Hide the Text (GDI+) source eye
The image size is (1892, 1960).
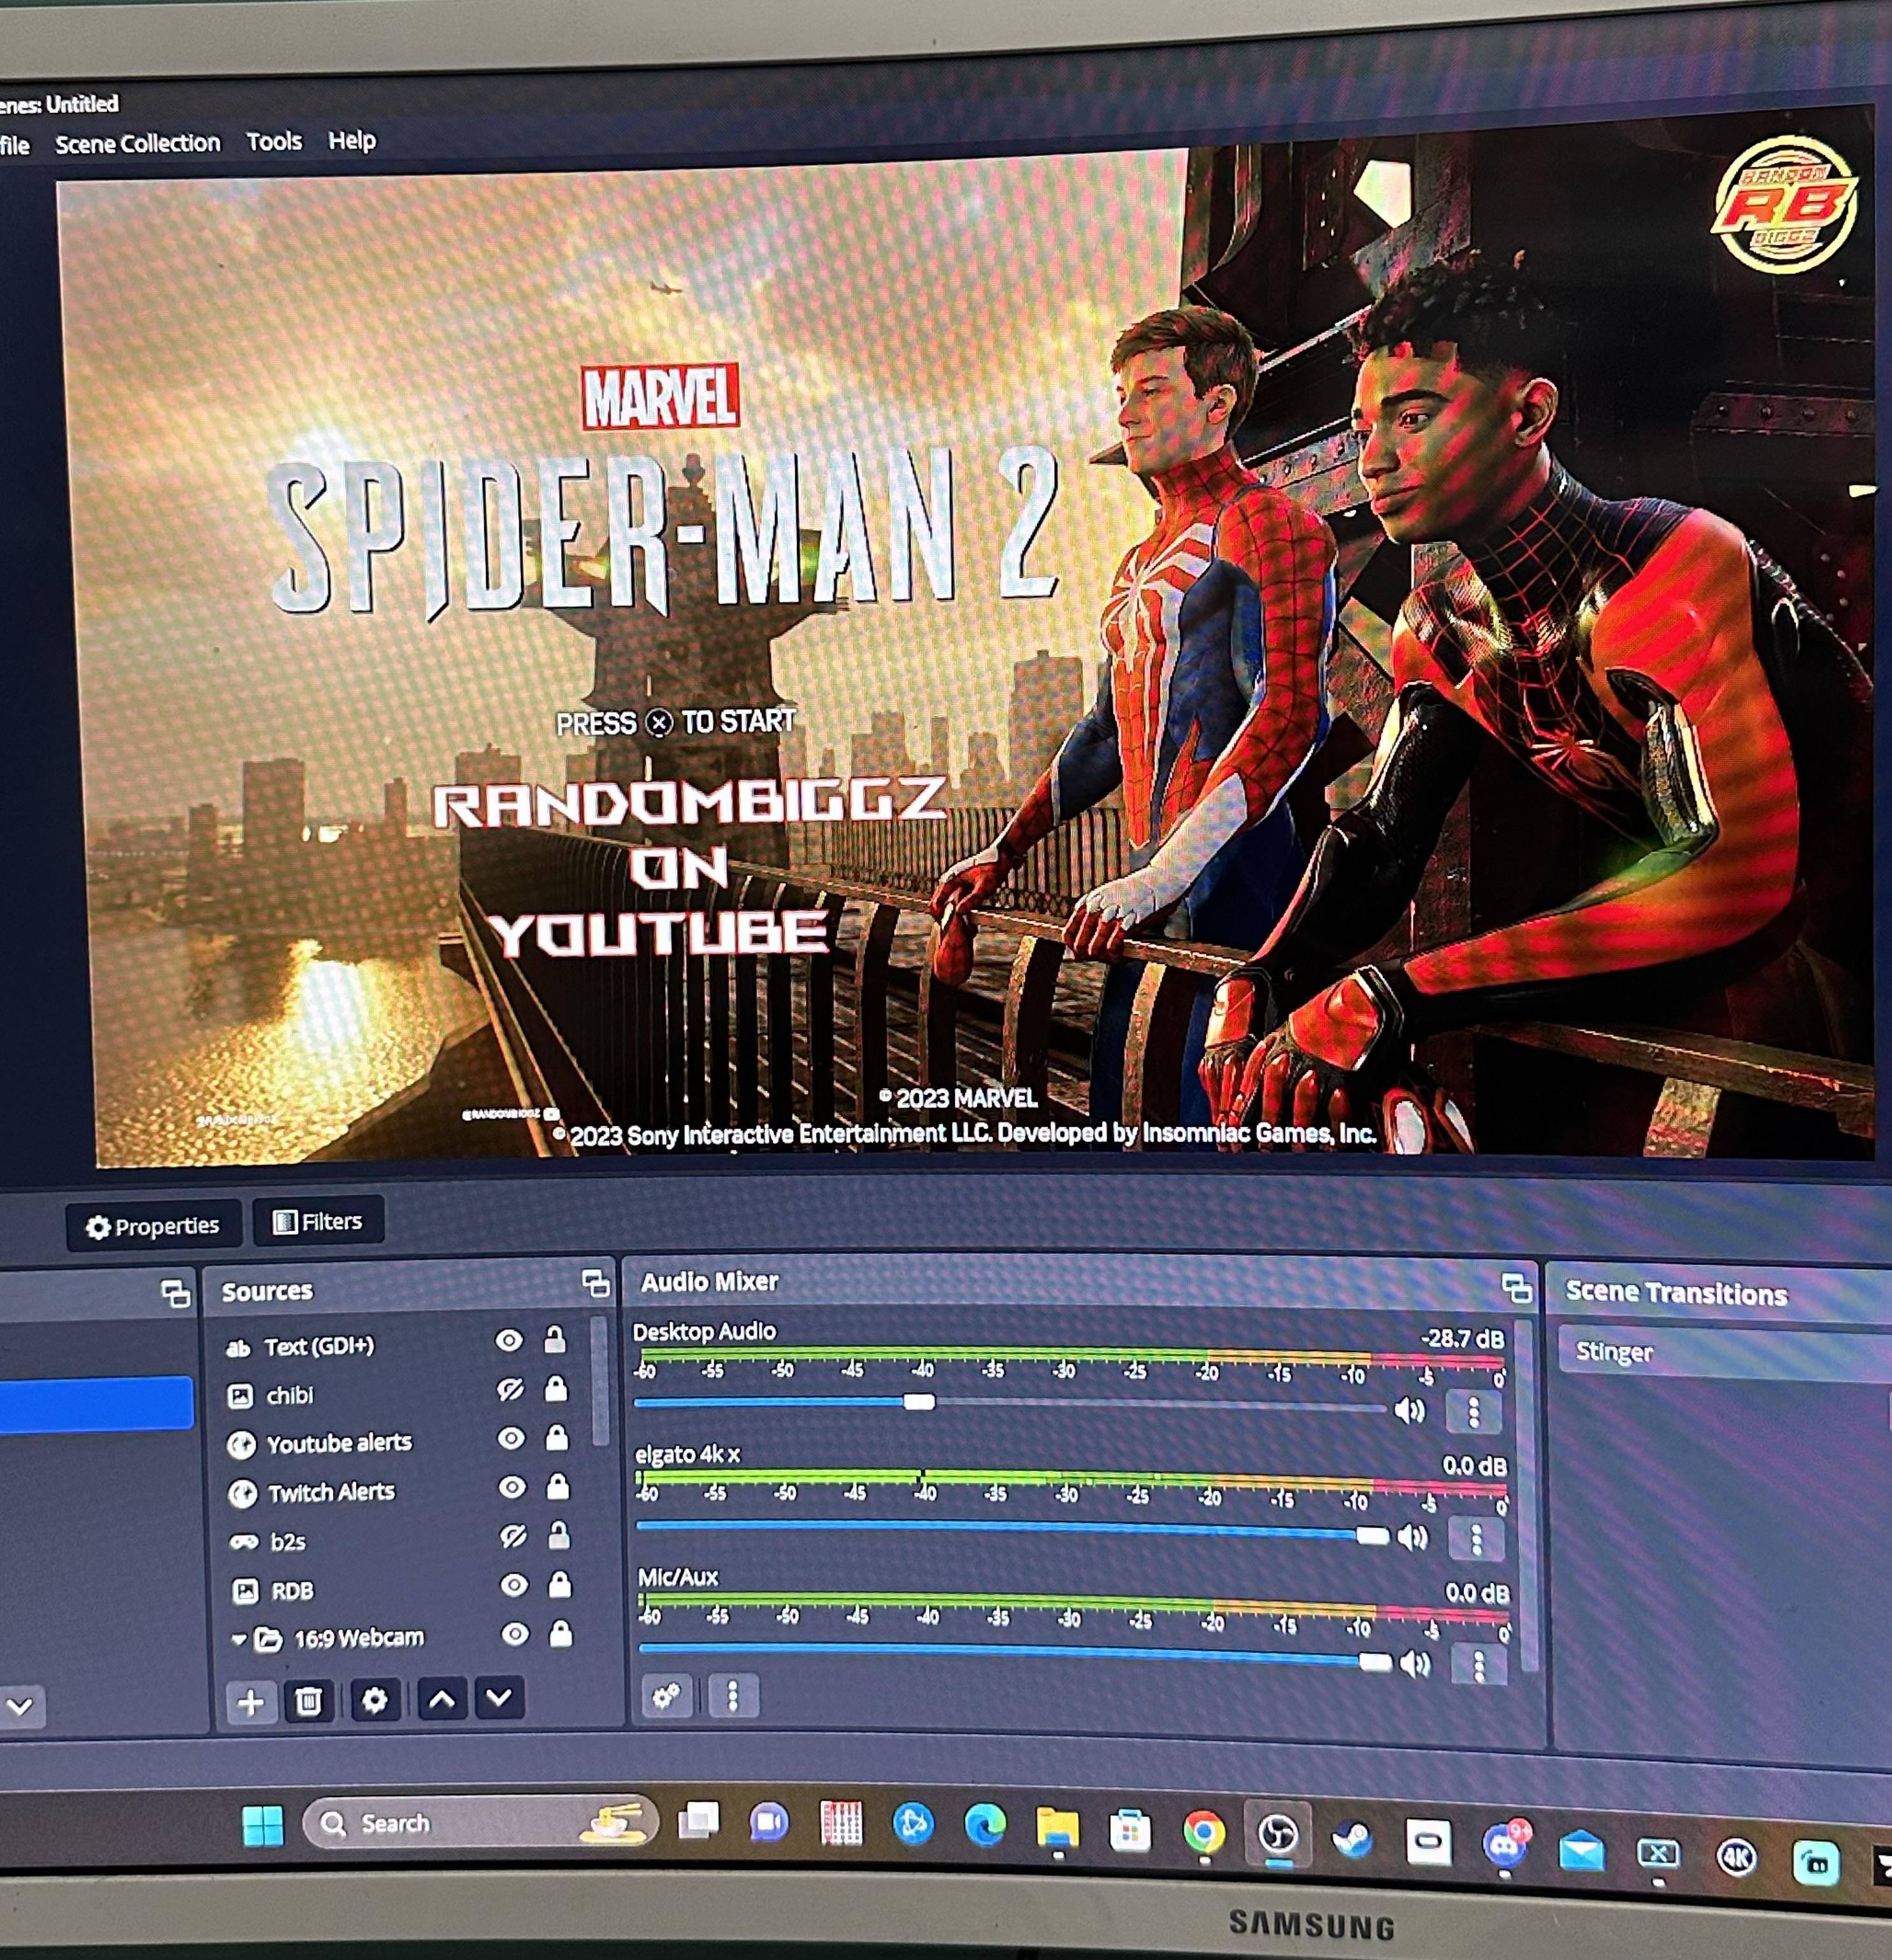point(509,1340)
